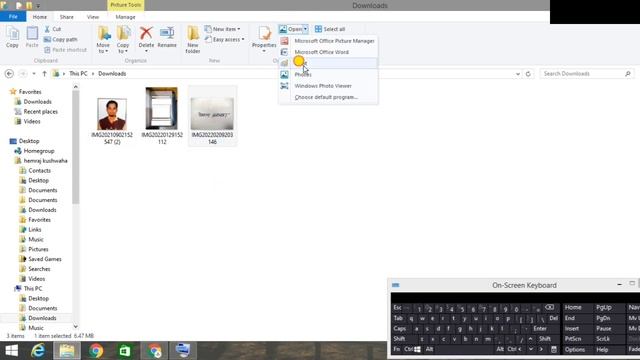640x360 pixels.
Task: Open address bar history dropdown arrow
Action: [518, 74]
